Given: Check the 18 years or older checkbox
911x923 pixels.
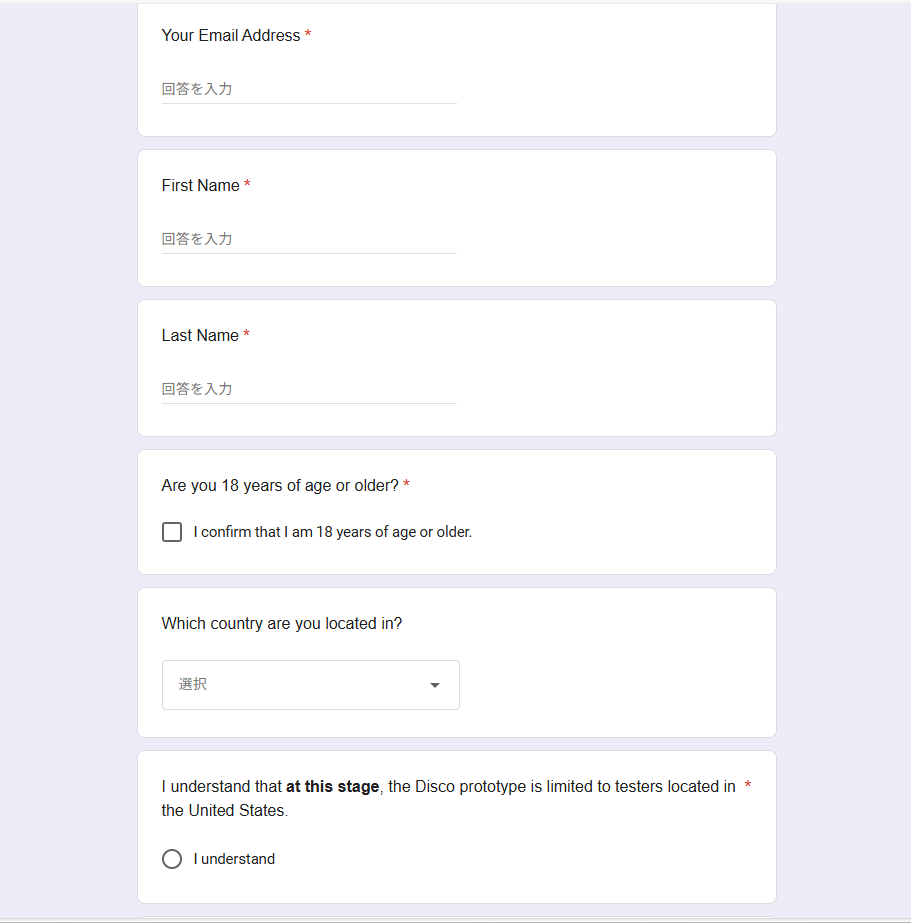Looking at the screenshot, I should (172, 532).
